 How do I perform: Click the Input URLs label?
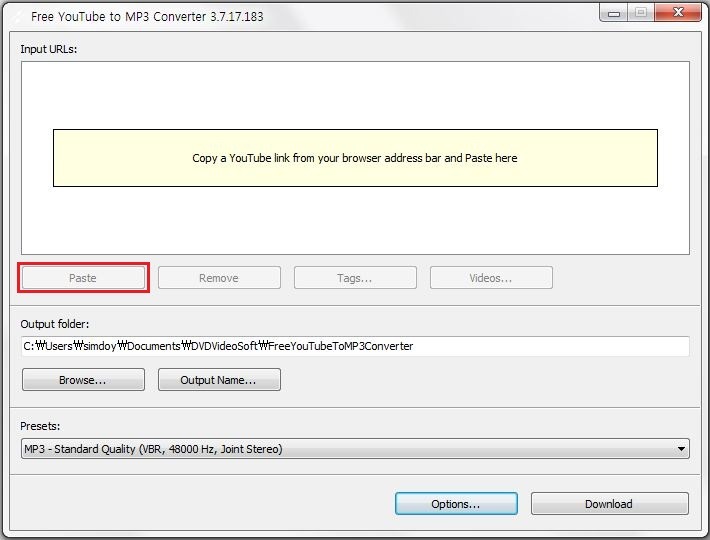(x=49, y=49)
